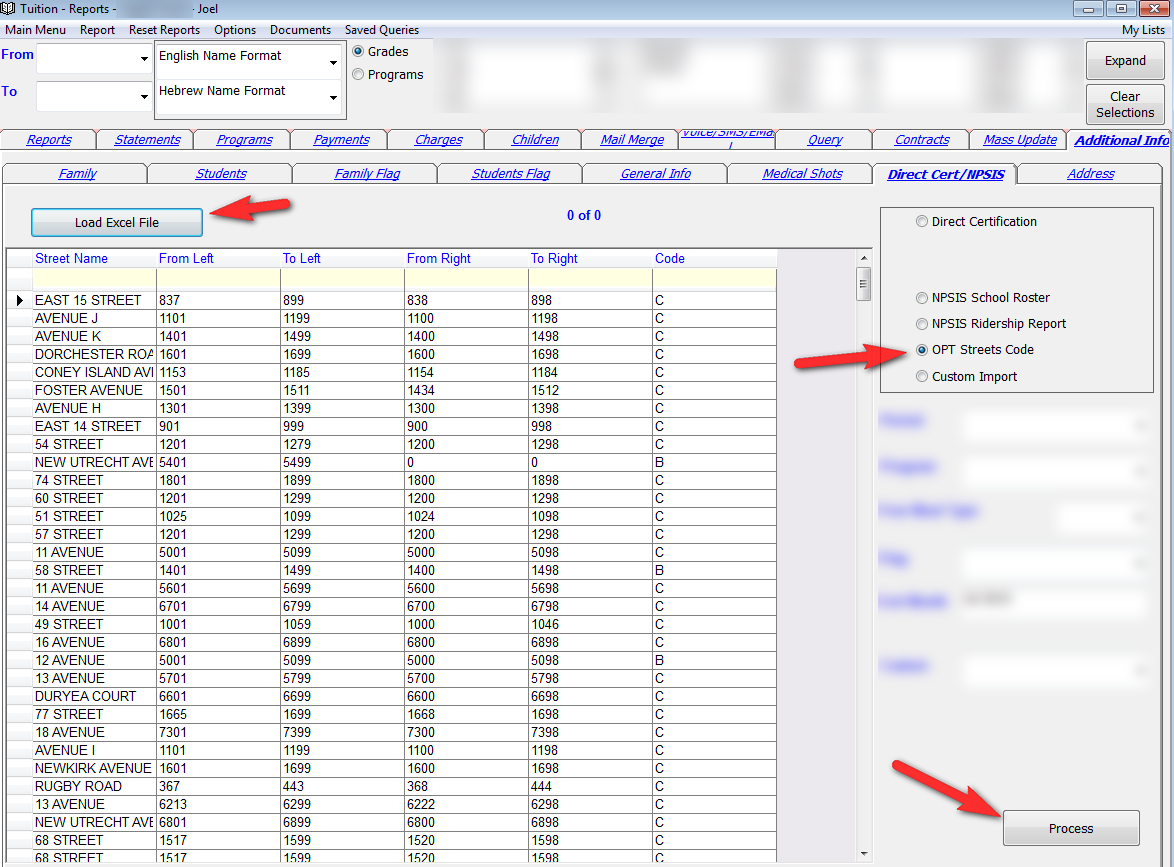Open the Direct Cert/NPSIS sub-tab

946,174
